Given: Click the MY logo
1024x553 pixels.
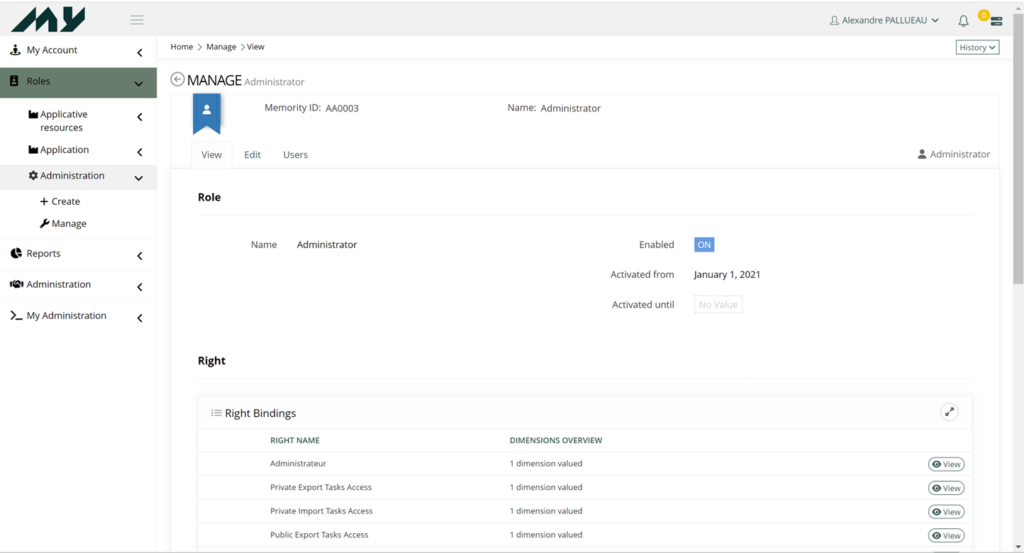Looking at the screenshot, I should (x=49, y=19).
